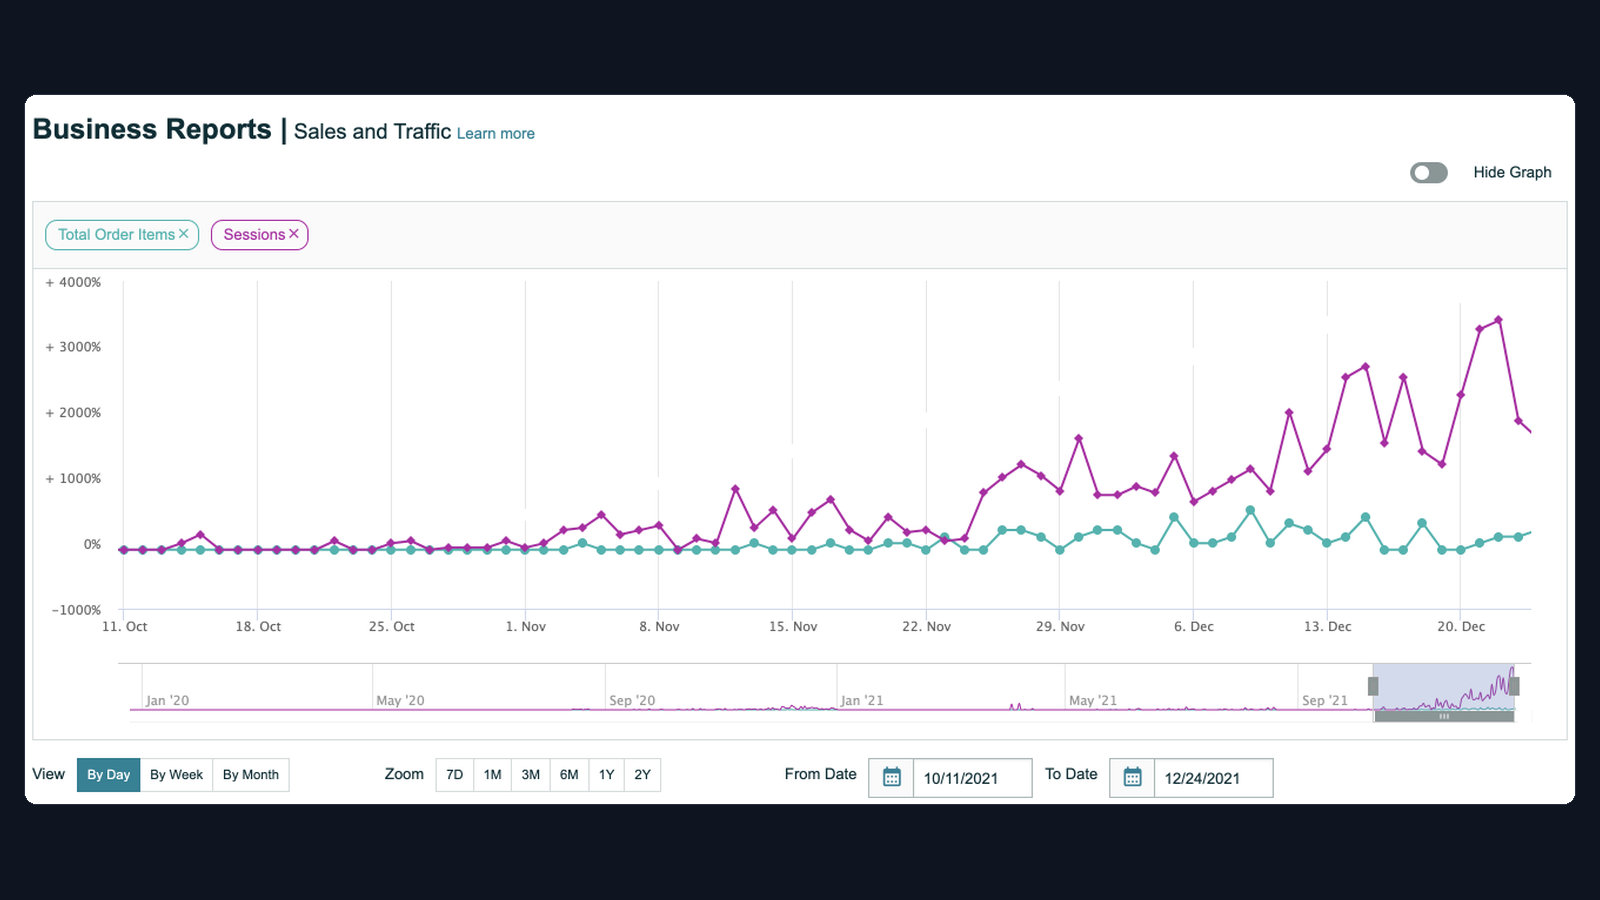
Task: Click the '29. Nov' x-axis label
Action: pyautogui.click(x=1060, y=627)
